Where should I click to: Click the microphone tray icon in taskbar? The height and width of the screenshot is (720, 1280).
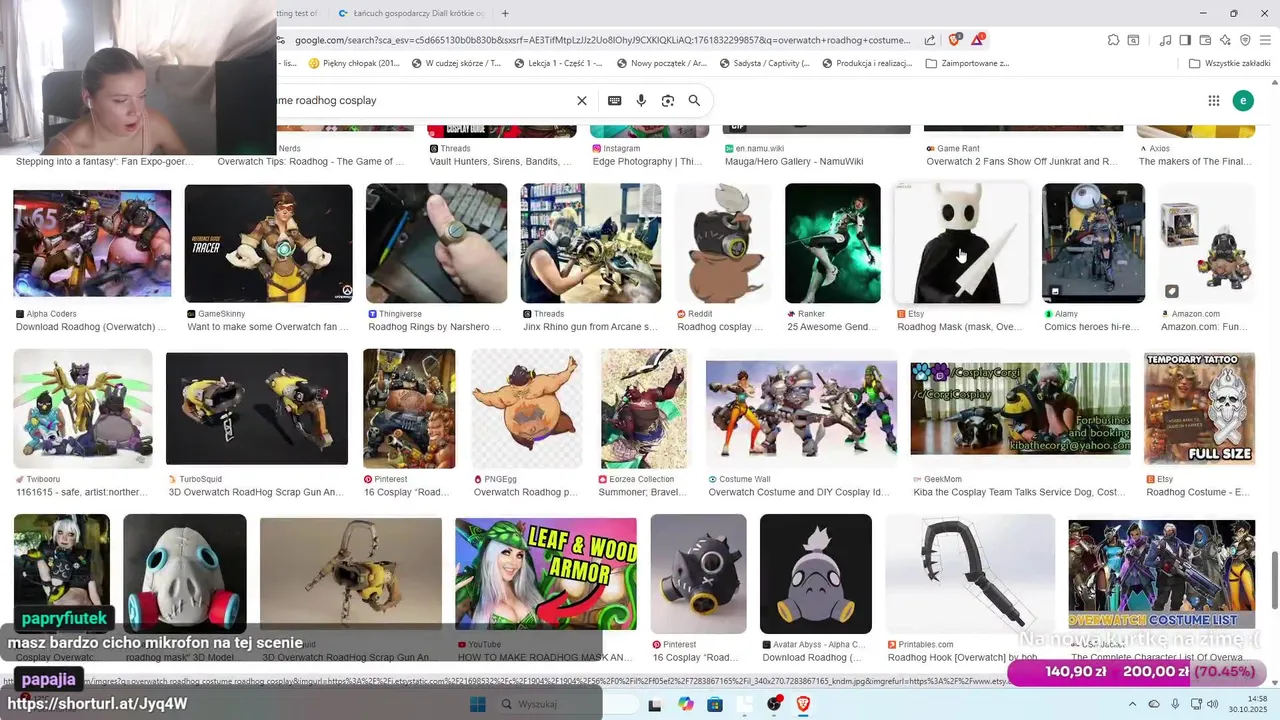[1175, 705]
